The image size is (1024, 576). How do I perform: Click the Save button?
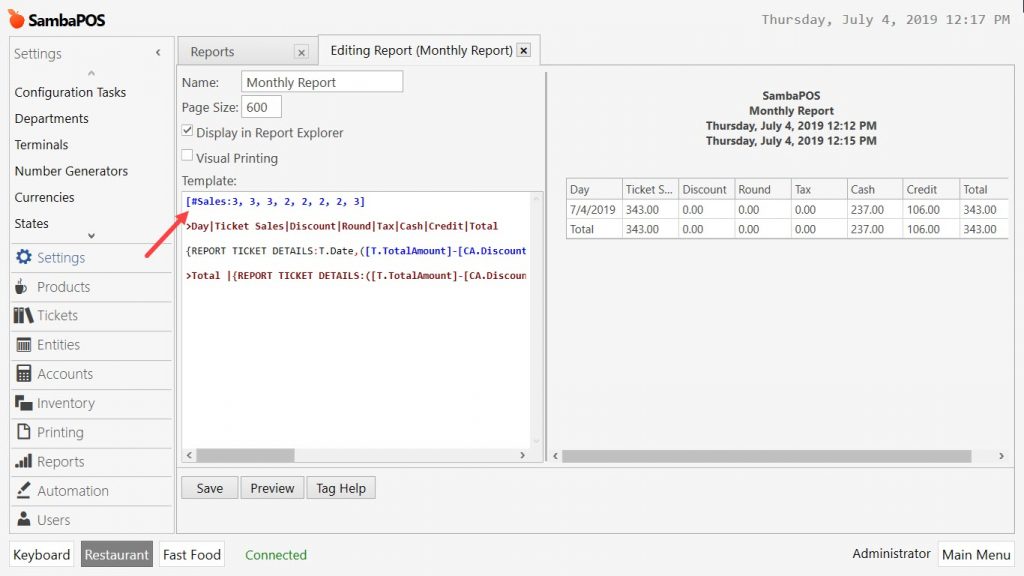[210, 488]
